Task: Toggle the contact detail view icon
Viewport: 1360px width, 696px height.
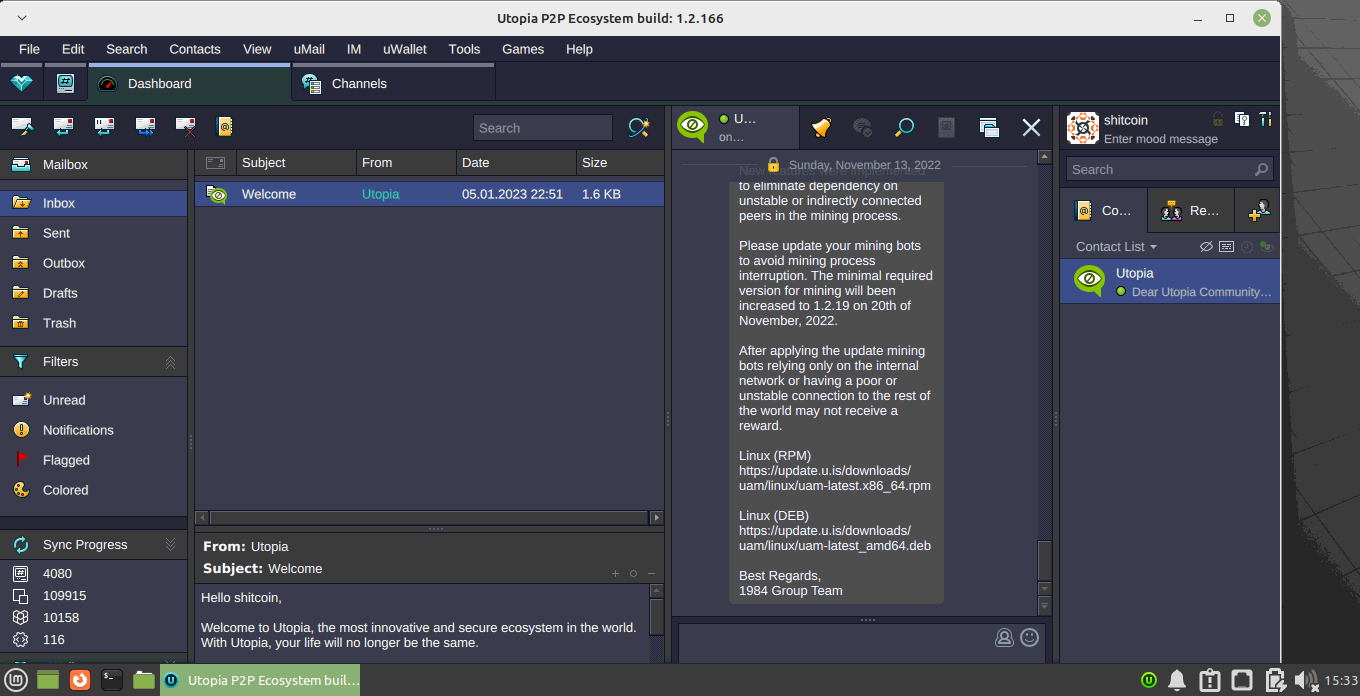Action: (1227, 247)
